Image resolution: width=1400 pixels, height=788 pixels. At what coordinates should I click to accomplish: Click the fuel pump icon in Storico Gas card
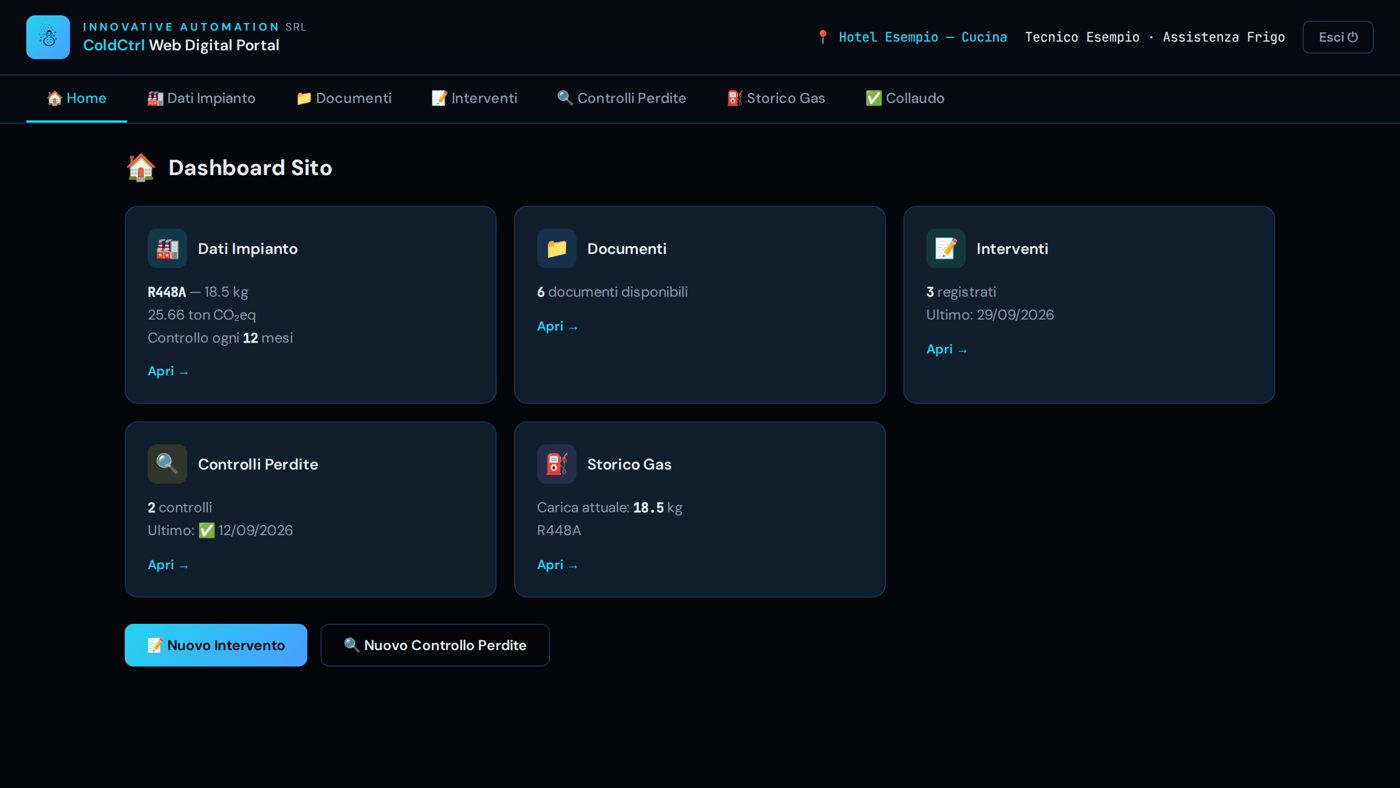point(556,464)
